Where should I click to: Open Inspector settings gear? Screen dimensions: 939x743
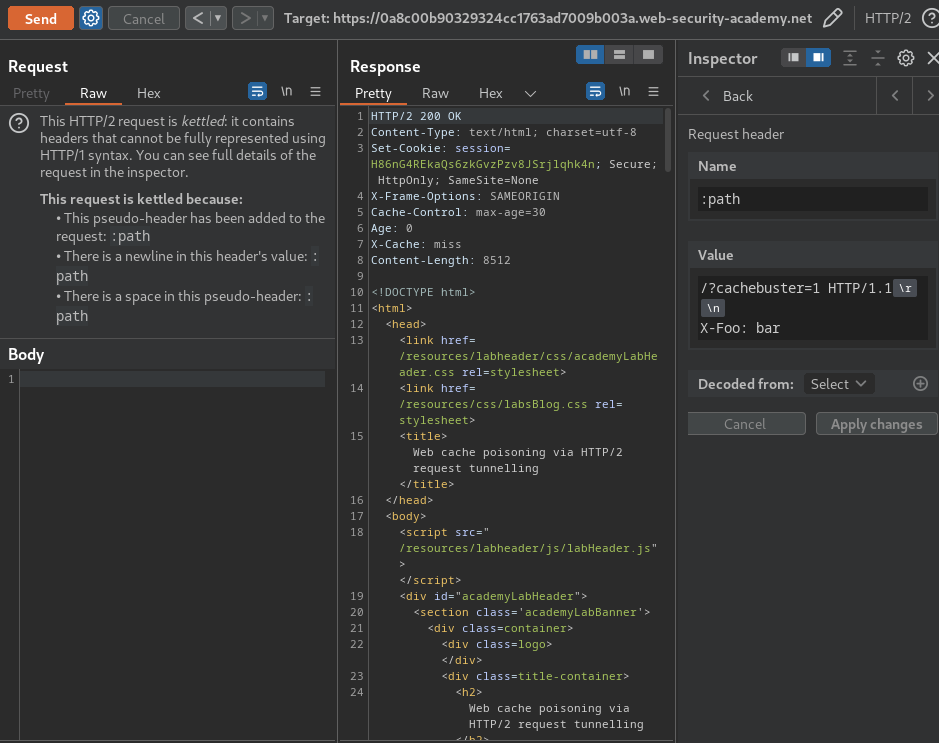click(x=905, y=58)
